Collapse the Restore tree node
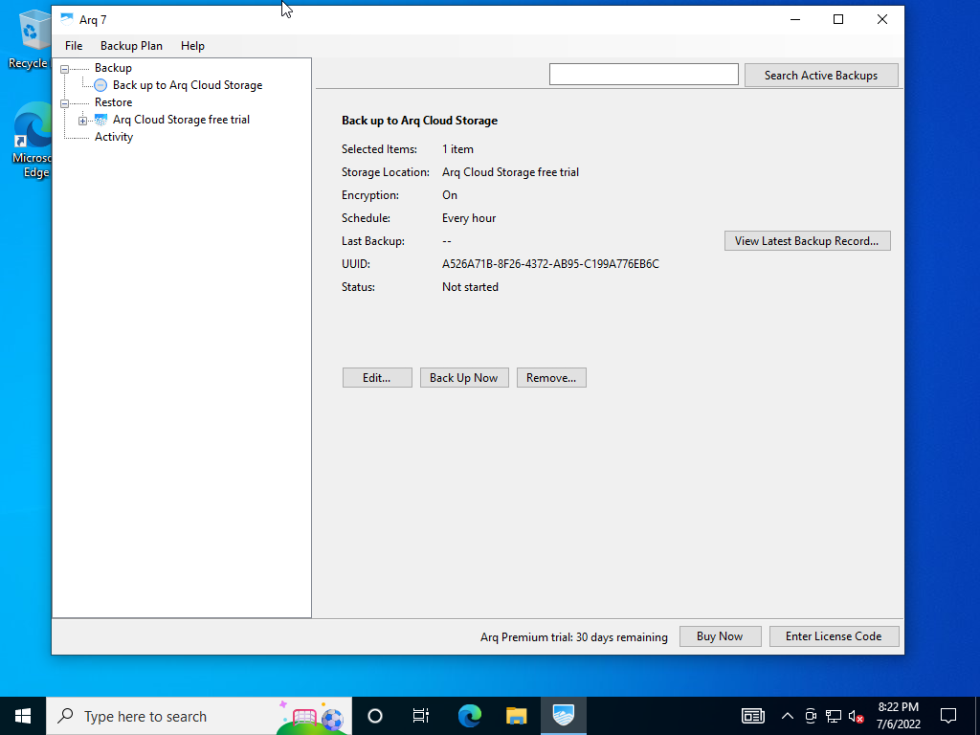 coord(65,102)
